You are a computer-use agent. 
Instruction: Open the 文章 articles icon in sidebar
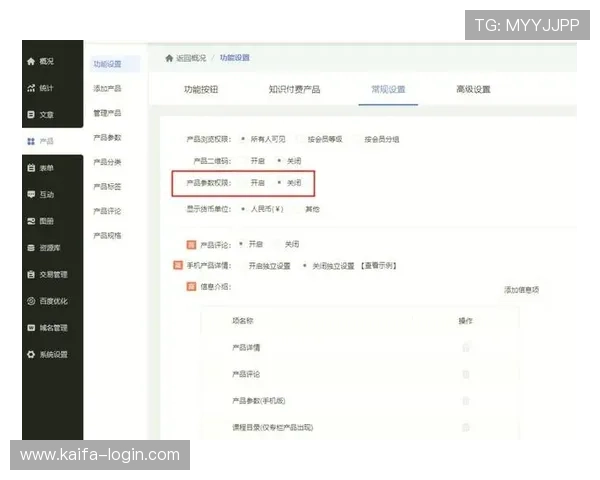31,114
